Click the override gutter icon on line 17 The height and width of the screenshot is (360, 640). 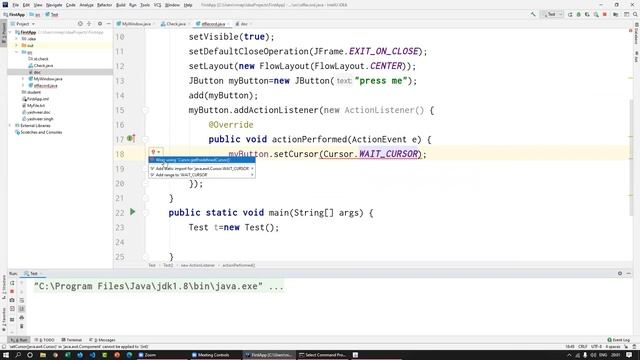pos(131,139)
